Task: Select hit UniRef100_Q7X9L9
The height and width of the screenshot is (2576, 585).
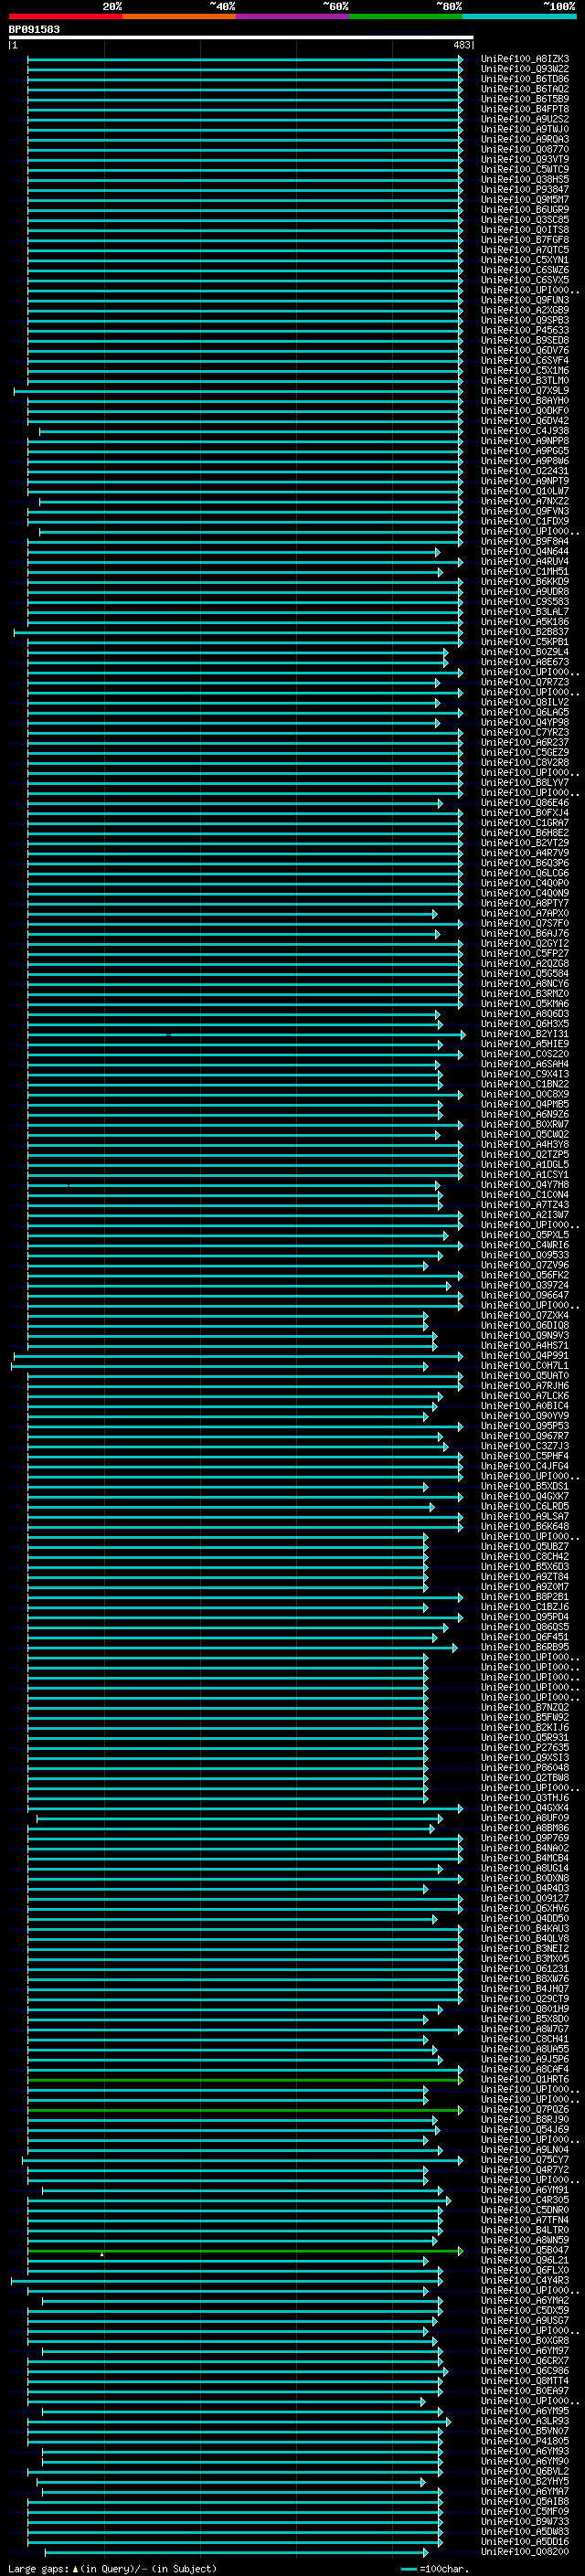Action: (x=525, y=391)
